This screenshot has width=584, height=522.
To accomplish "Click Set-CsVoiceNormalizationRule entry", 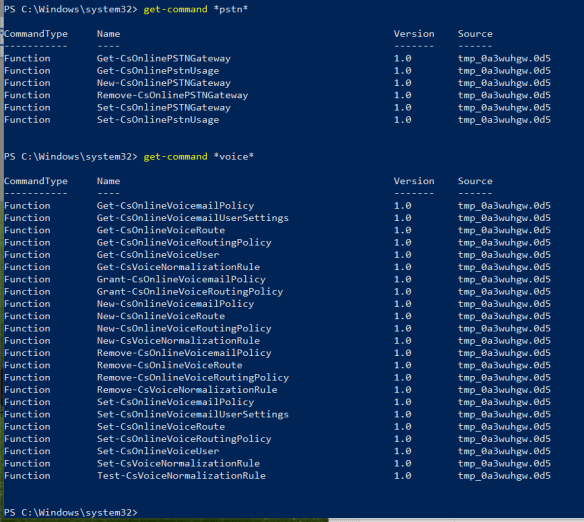I will tap(178, 464).
